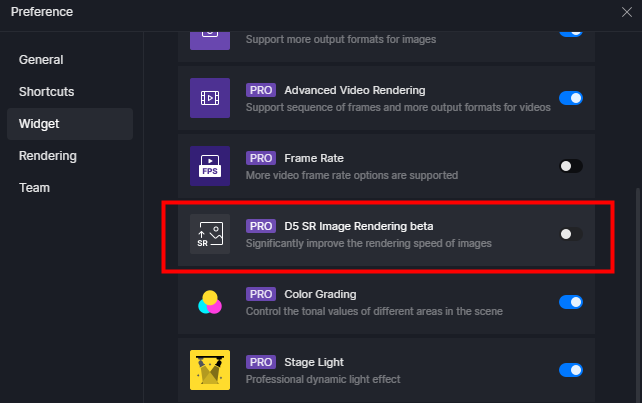Screen dimensions: 642x403
Task: Turn off the Color Grading toggle
Action: 571,302
